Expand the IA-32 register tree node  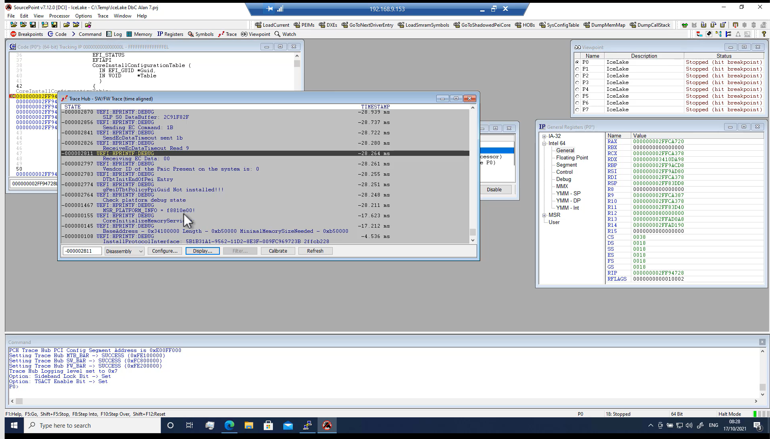pyautogui.click(x=544, y=136)
